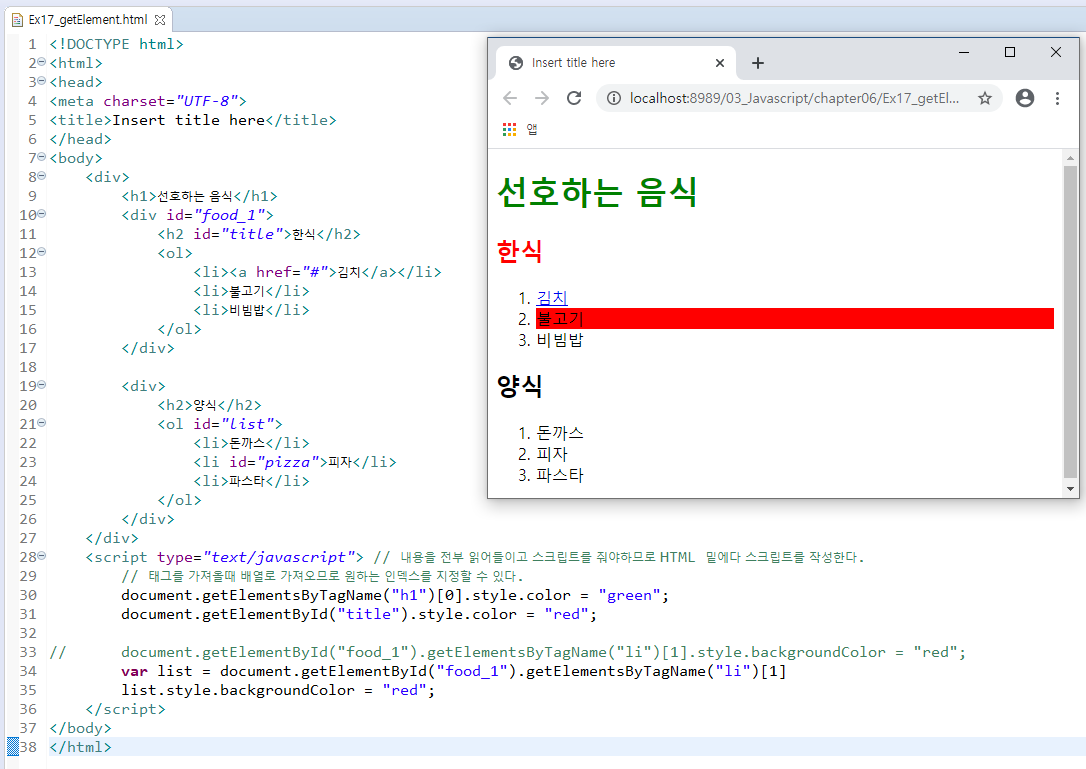Click the h2 id="title" code line
1086x769 pixels.
click(259, 234)
